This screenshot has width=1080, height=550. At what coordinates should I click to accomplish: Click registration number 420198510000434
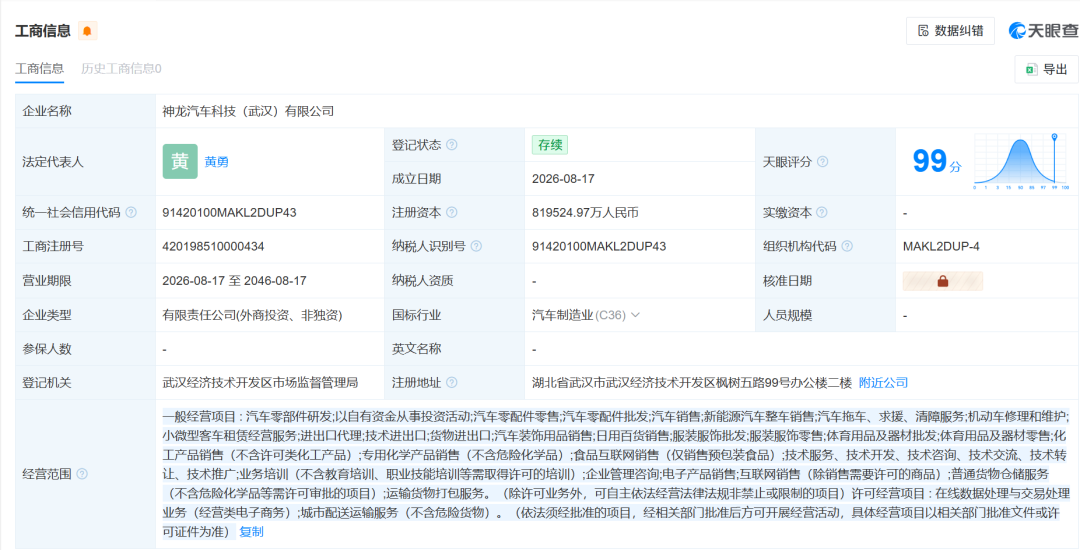(214, 246)
